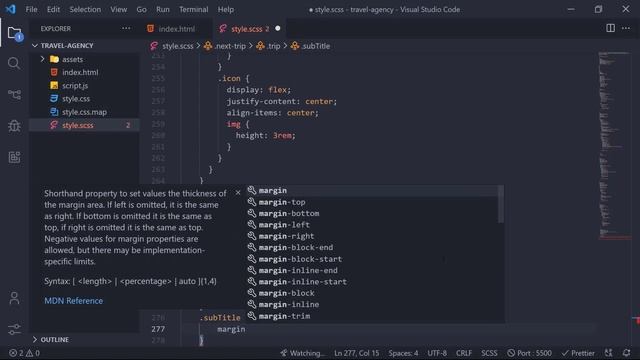Open the Accounts menu icon
Image resolution: width=640 pixels, height=360 pixels.
click(14, 298)
